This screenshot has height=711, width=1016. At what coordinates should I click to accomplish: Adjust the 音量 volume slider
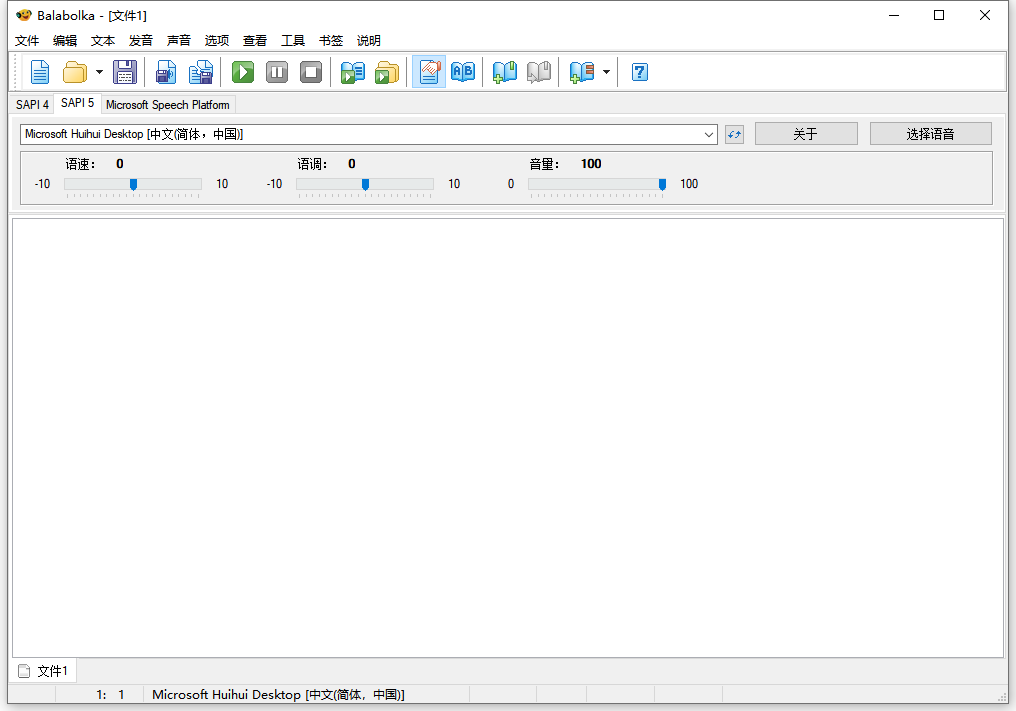pos(662,184)
